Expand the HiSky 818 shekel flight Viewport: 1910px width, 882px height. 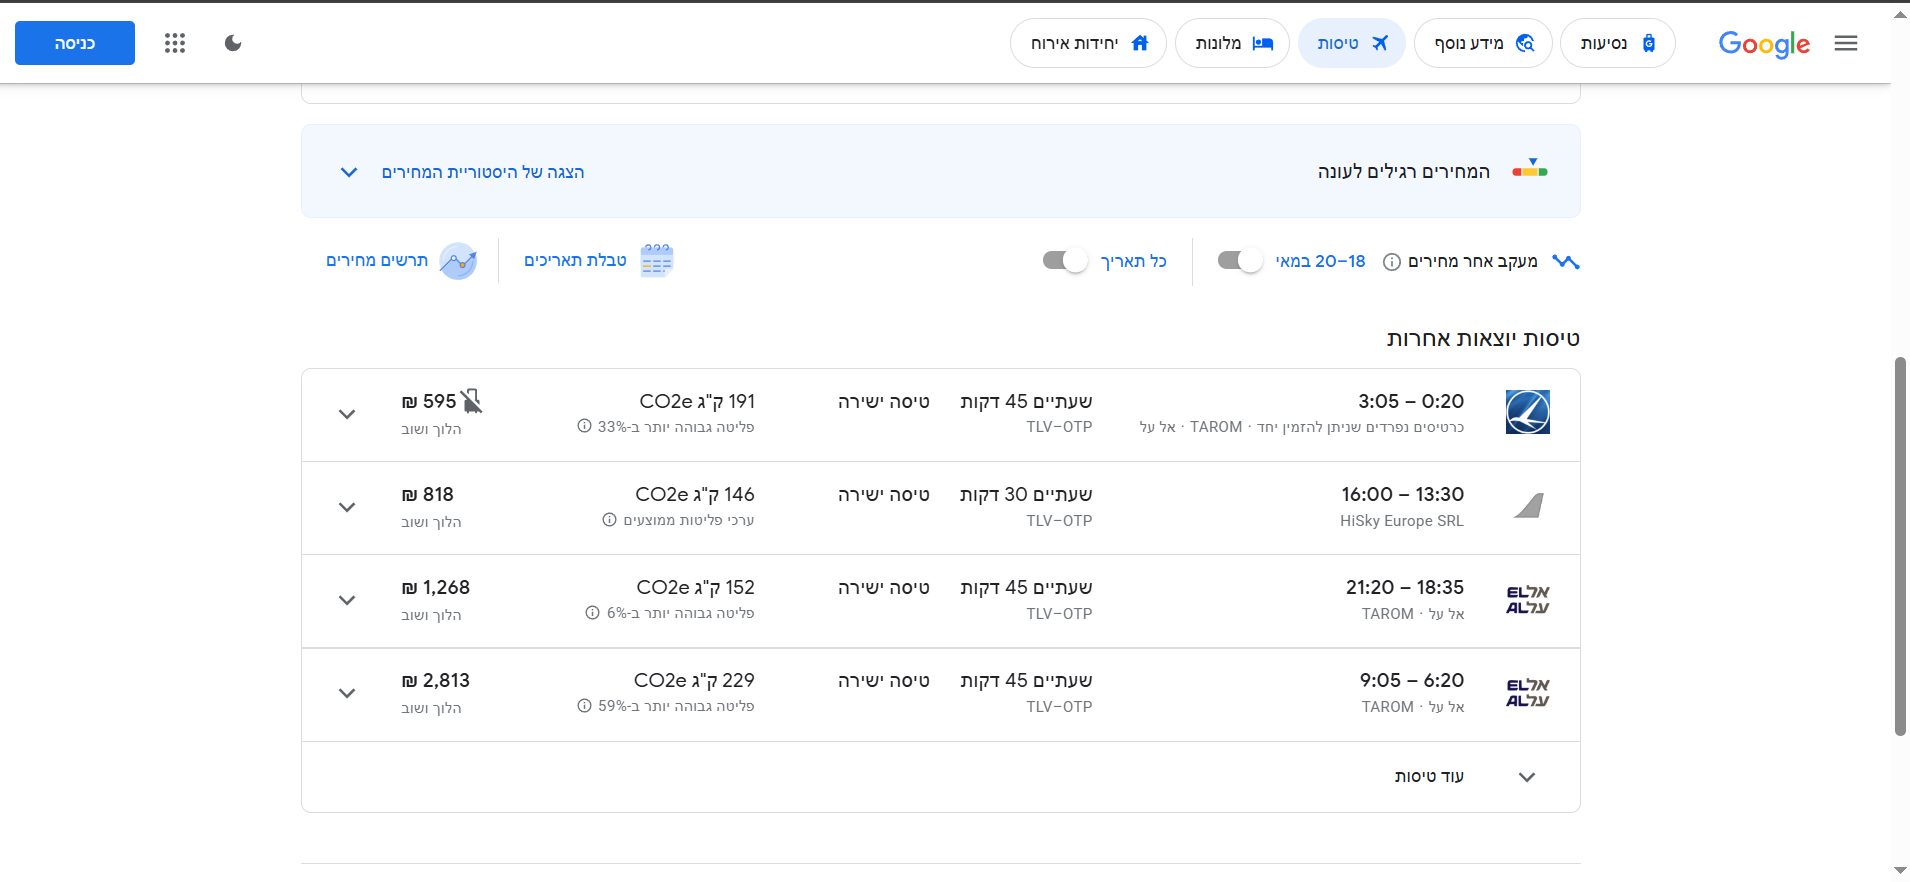pyautogui.click(x=347, y=507)
